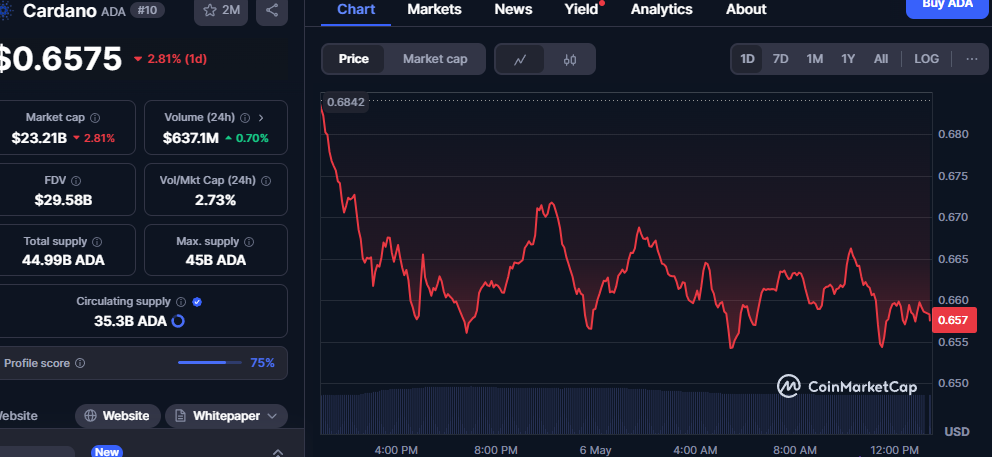
Task: Click the Market cap info icon
Action: pyautogui.click(x=95, y=118)
